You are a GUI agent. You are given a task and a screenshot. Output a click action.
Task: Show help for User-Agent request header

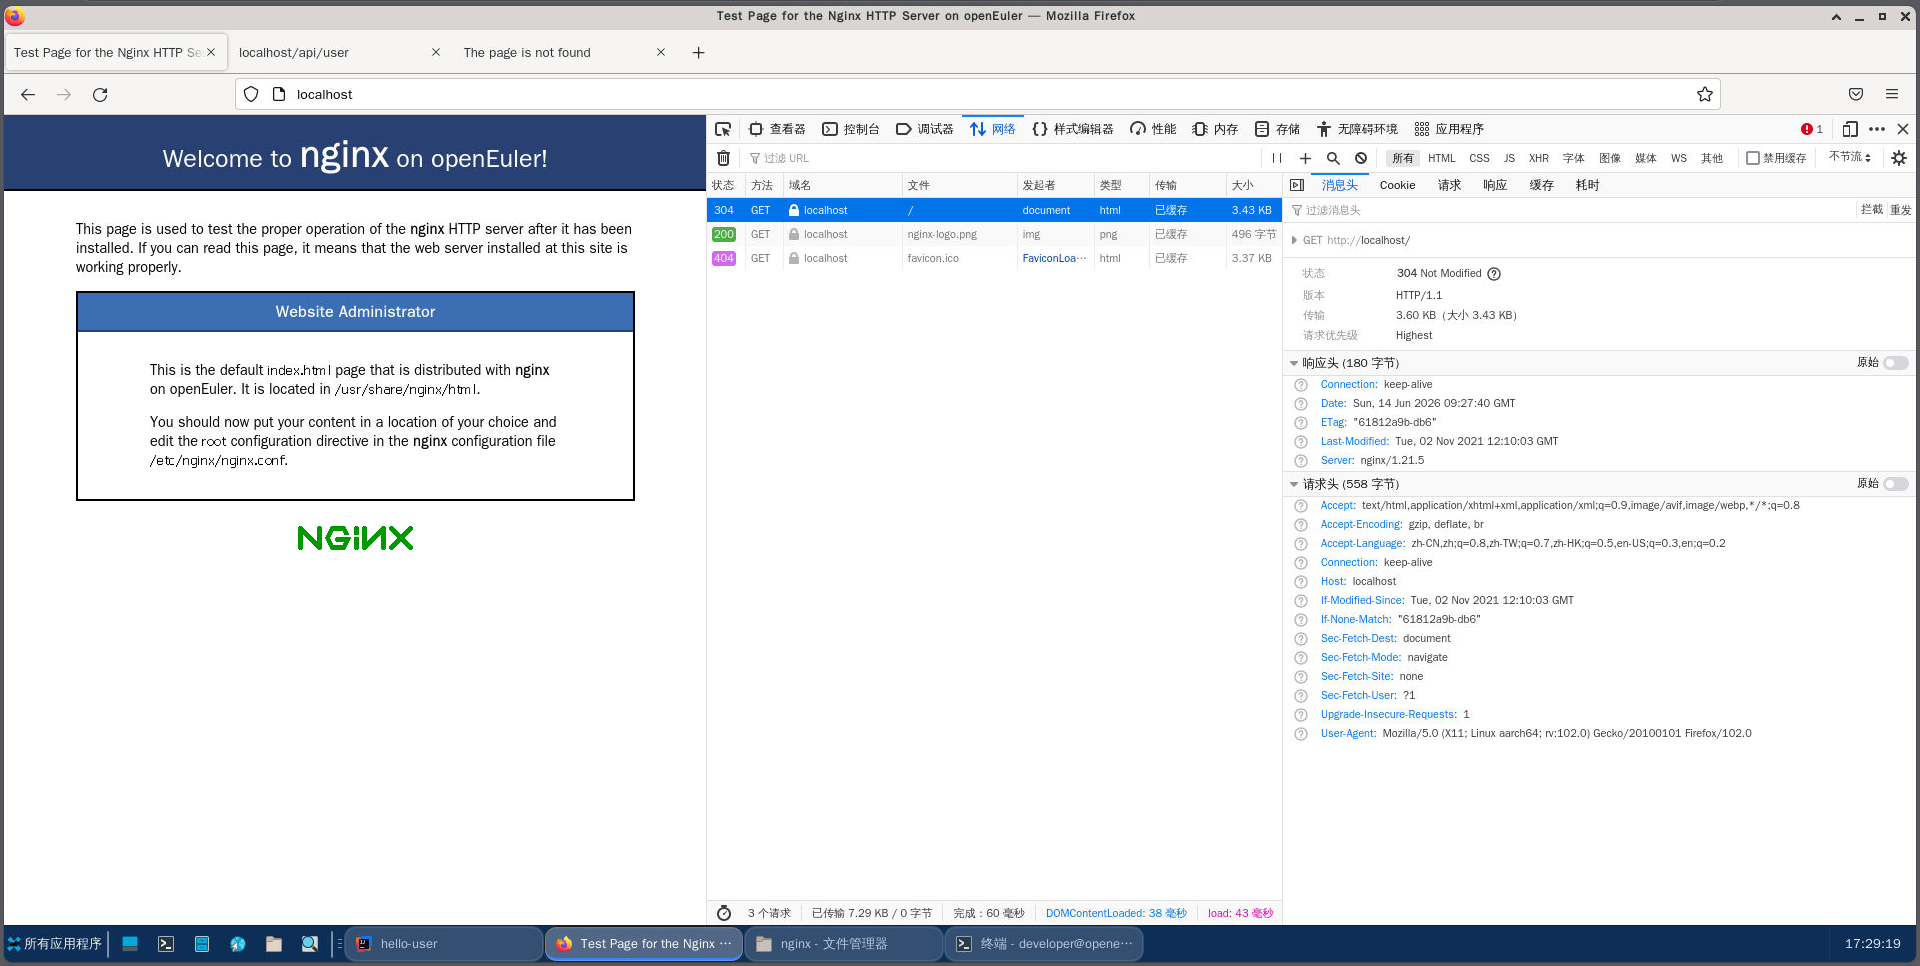click(1301, 734)
